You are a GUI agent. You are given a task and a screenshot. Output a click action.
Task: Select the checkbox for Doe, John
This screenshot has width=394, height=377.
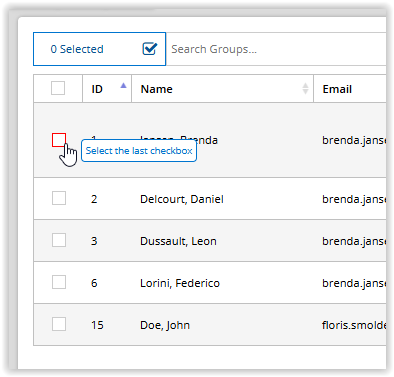tap(59, 324)
